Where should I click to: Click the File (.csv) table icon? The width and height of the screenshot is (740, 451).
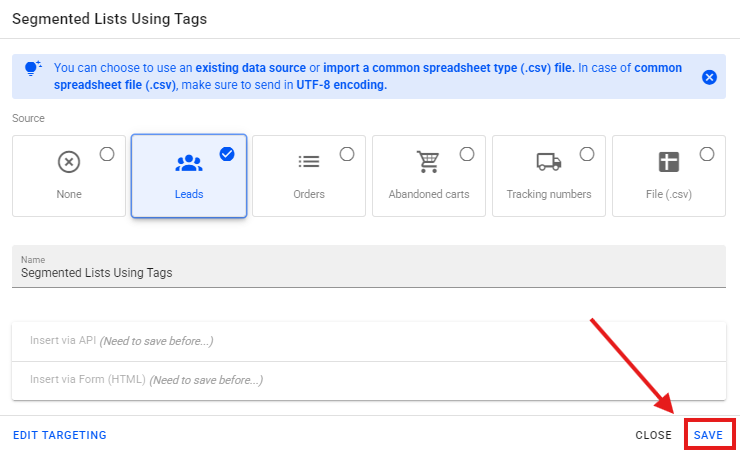pyautogui.click(x=668, y=162)
